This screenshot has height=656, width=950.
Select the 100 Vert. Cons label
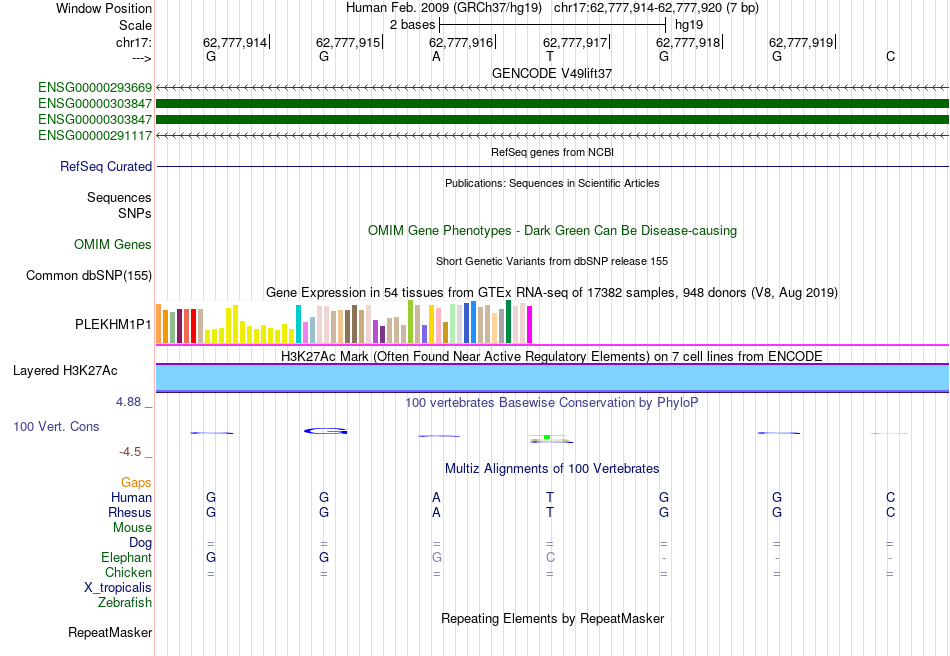56,426
